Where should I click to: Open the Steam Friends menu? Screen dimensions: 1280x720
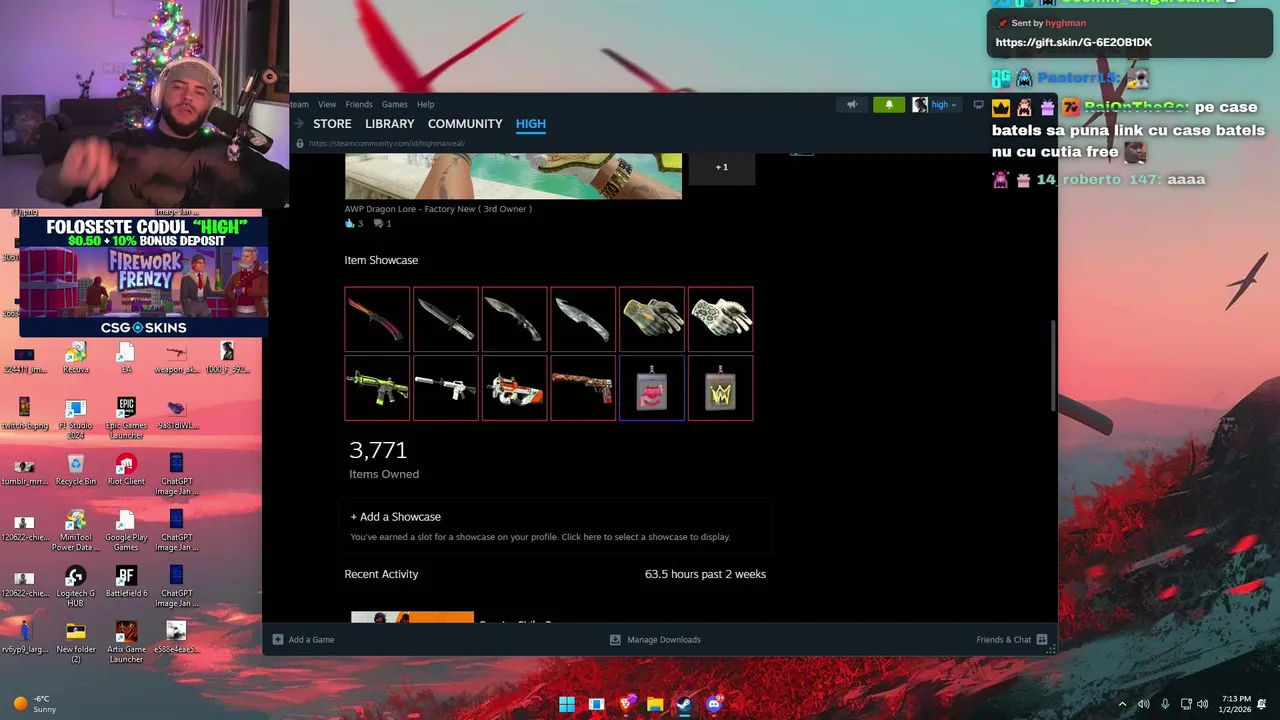click(x=359, y=104)
